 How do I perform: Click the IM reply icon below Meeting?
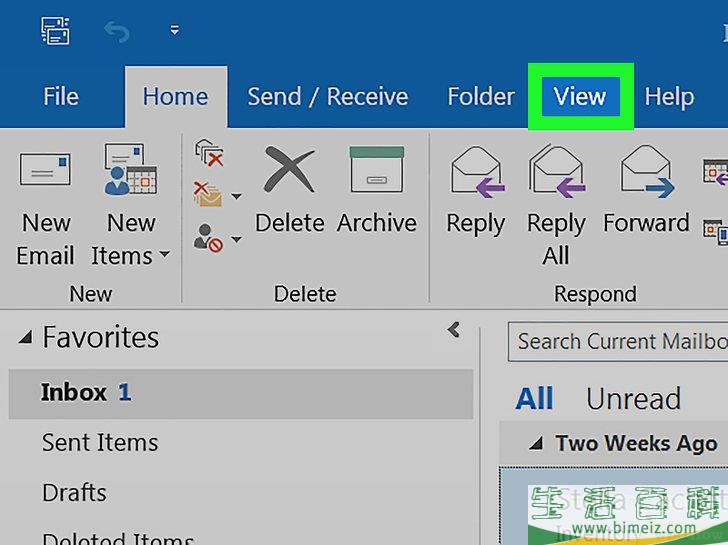715,231
